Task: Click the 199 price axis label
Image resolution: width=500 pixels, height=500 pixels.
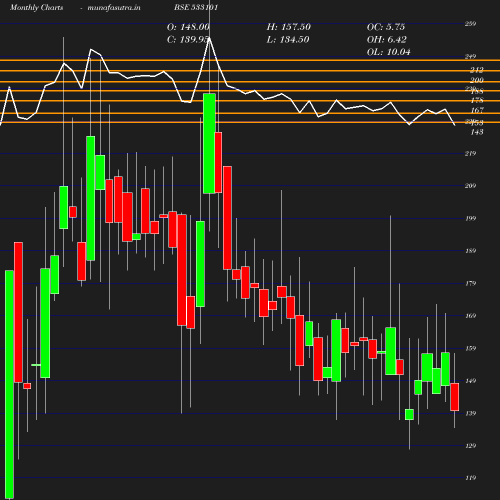Action: [470, 219]
